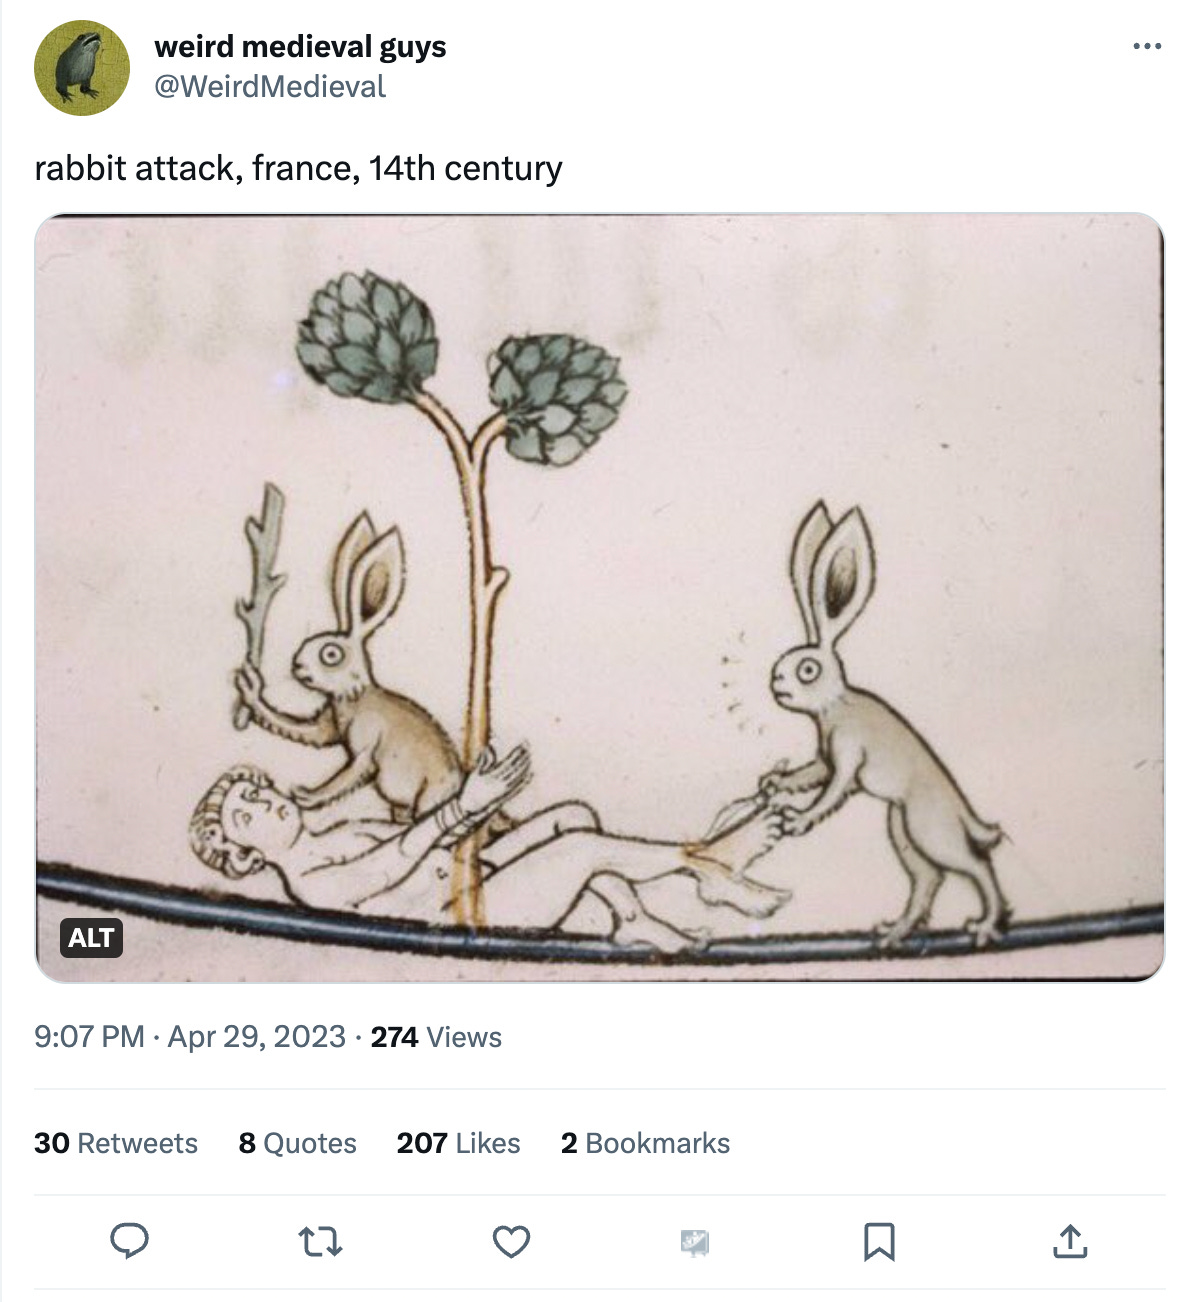
Task: View the 30 Retweets list
Action: (116, 1143)
